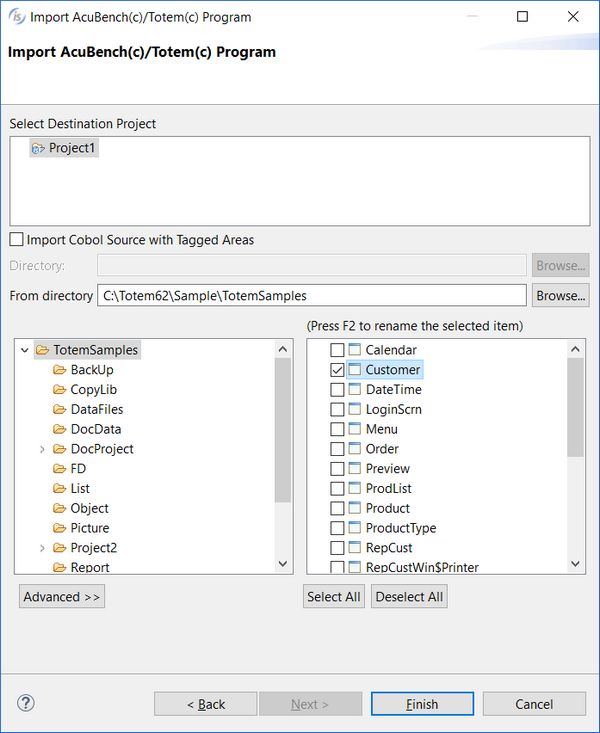This screenshot has height=733, width=600.
Task: Check the ProductType checkbox
Action: [x=337, y=528]
